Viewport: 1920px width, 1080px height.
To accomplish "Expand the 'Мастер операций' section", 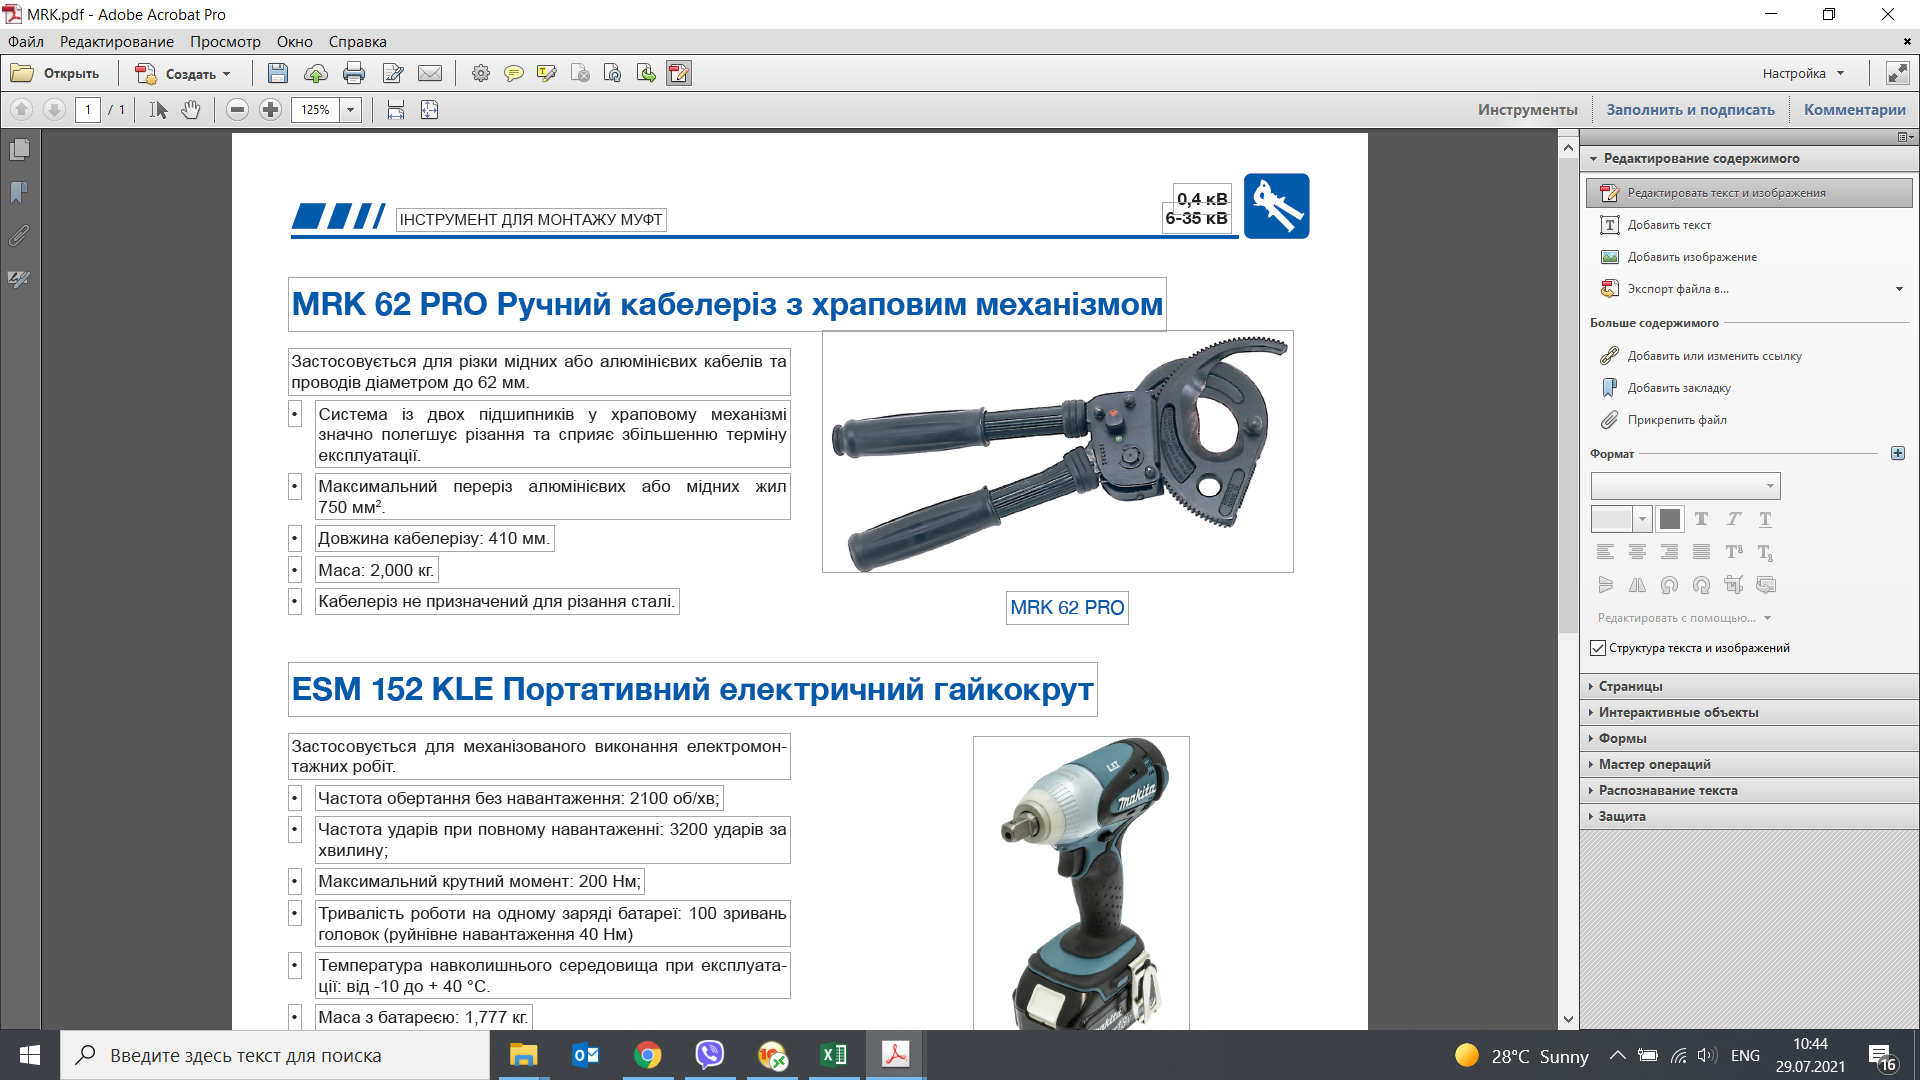I will 1749,764.
